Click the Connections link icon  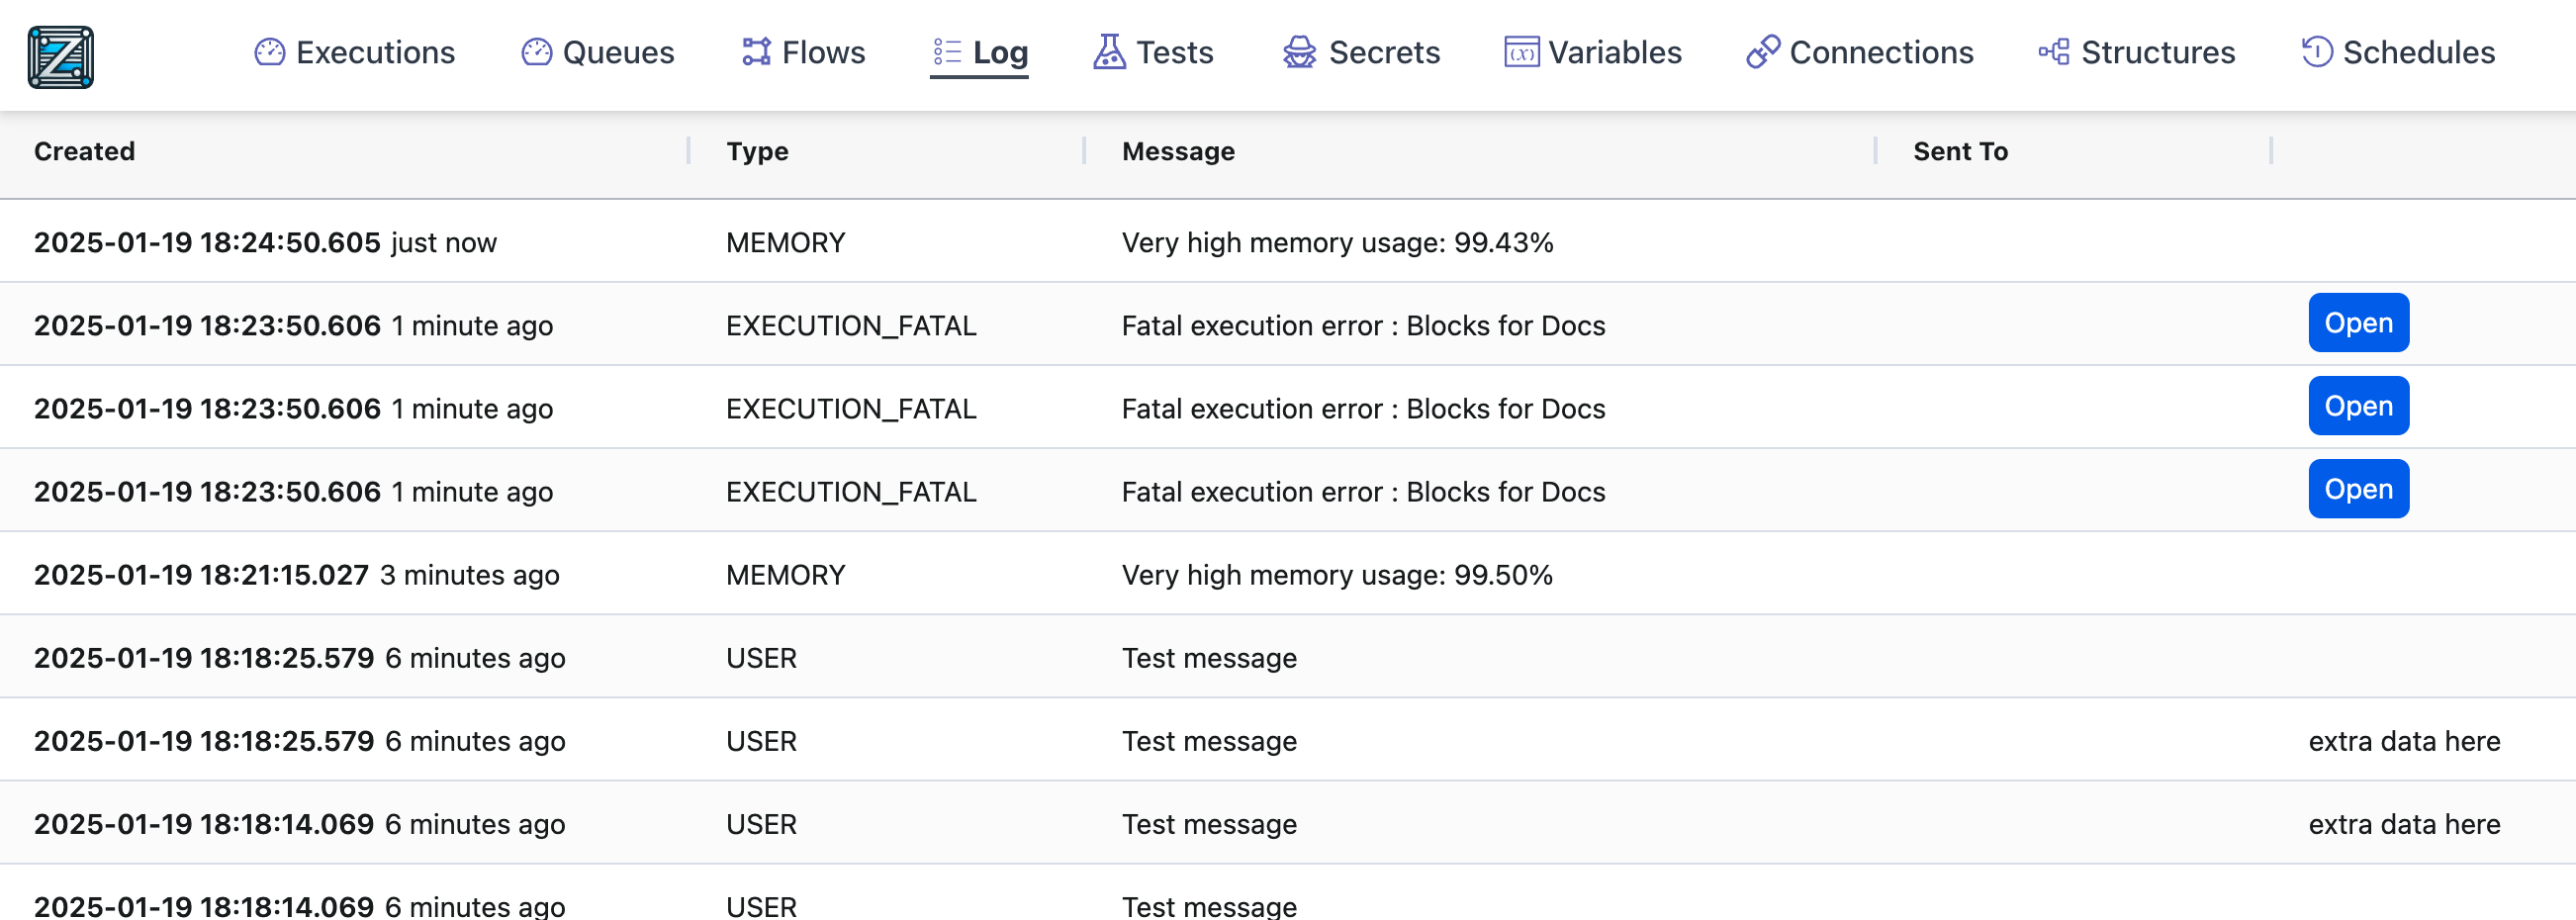pyautogui.click(x=1762, y=52)
